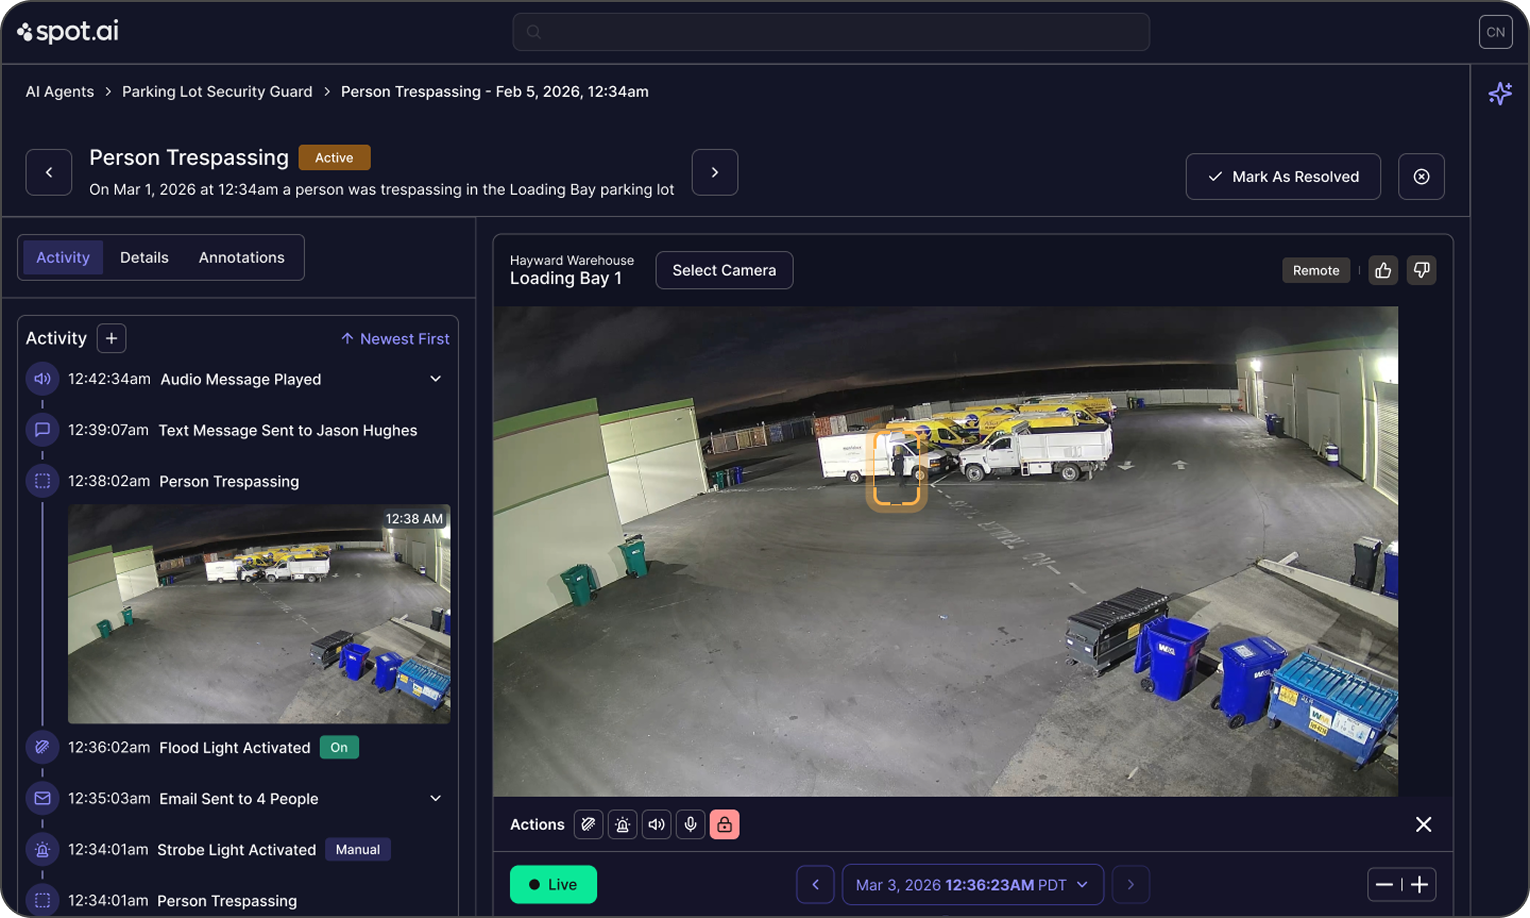
Task: Zoom out timeline with minus icon
Action: 1384,884
